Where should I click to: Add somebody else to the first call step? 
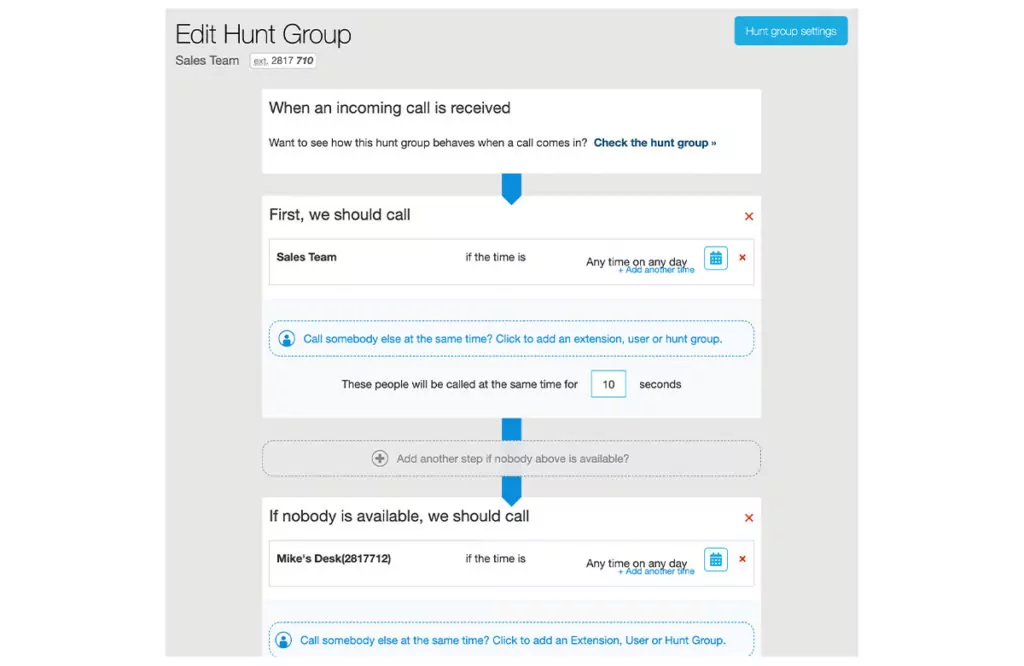click(x=511, y=338)
